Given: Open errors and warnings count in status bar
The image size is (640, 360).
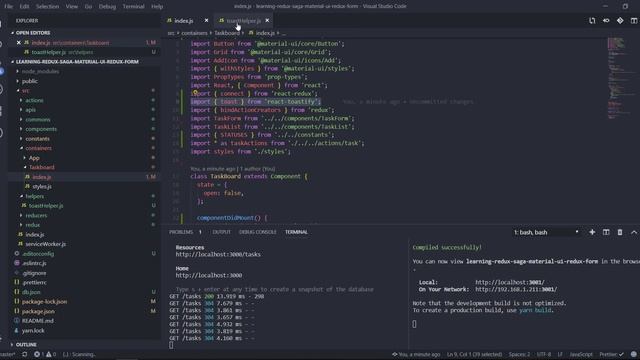Looking at the screenshot, I should coord(45,354).
